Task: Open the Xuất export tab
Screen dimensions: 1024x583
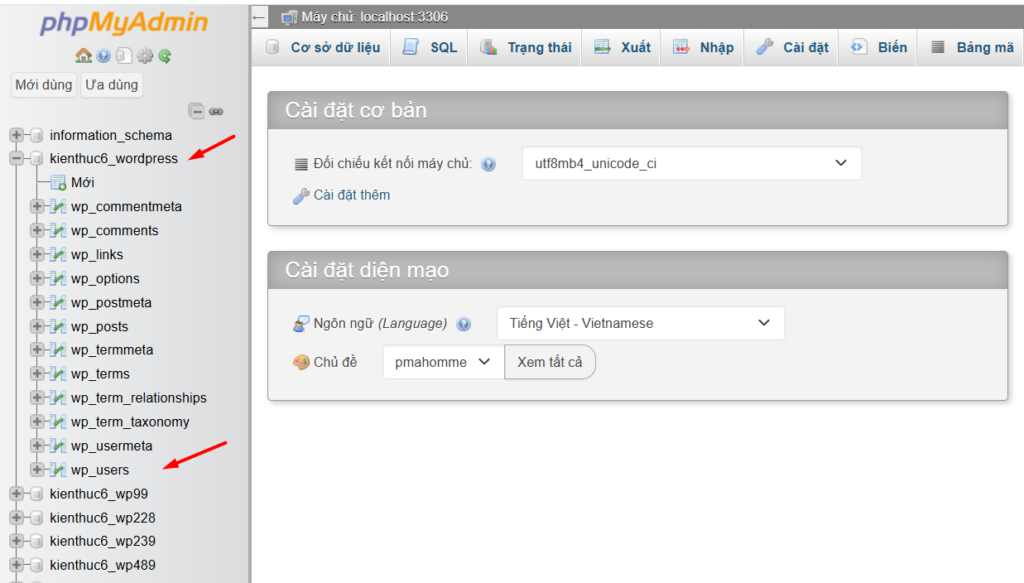Action: point(622,48)
